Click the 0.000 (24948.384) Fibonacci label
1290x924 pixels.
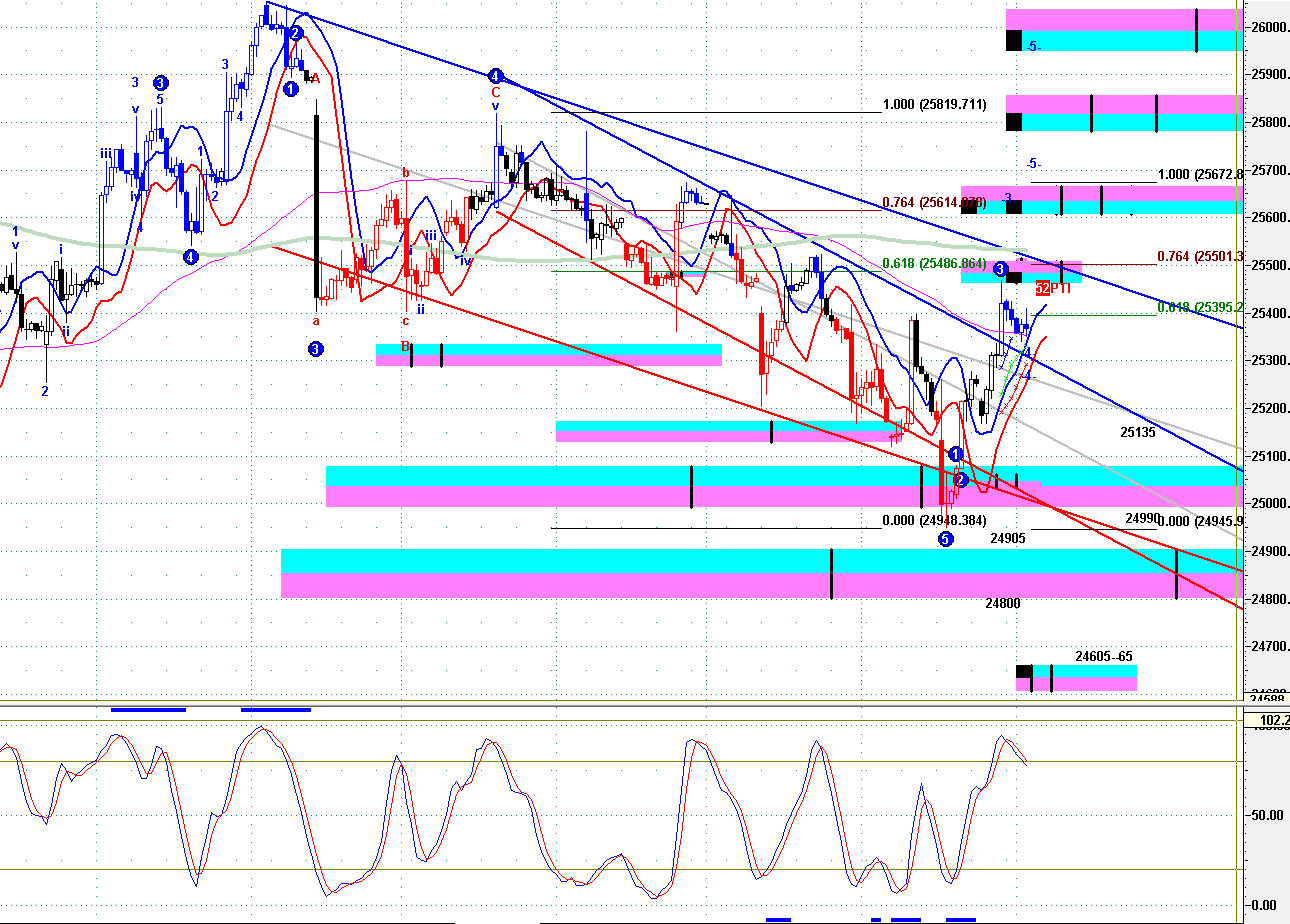point(935,521)
